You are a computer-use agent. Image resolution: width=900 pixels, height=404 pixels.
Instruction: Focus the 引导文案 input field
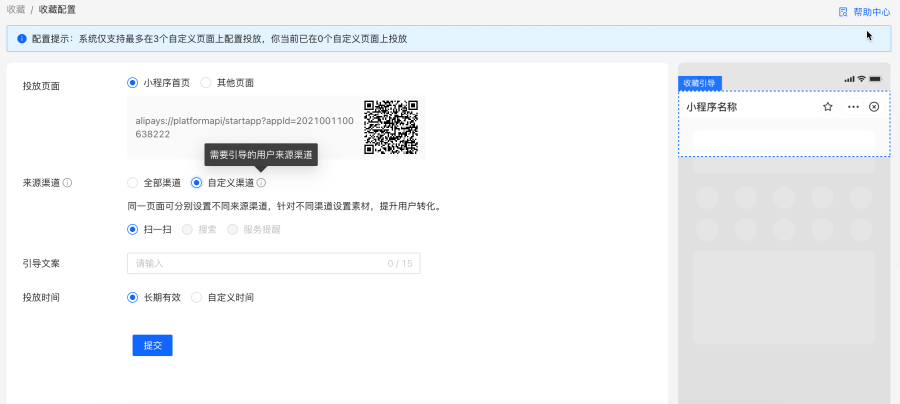pos(273,263)
